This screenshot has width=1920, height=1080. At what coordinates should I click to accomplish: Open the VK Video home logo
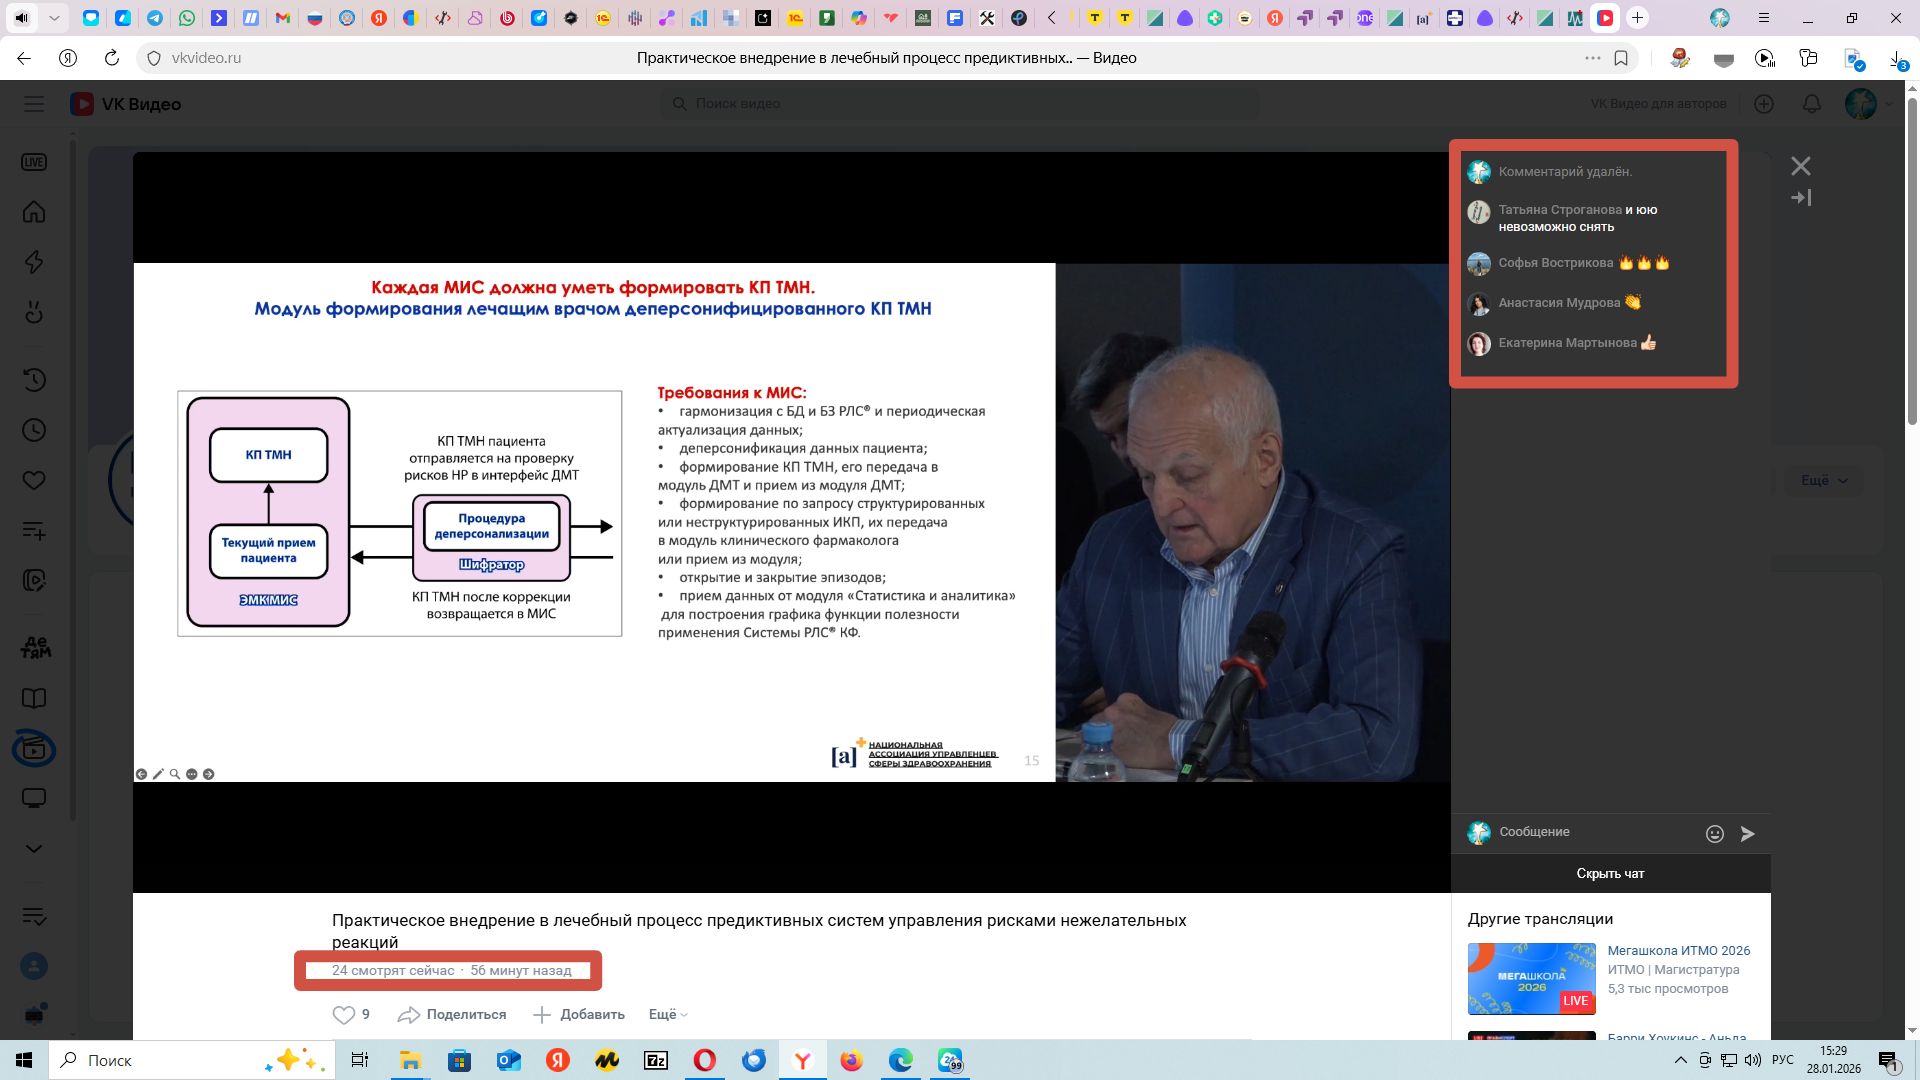[x=126, y=104]
